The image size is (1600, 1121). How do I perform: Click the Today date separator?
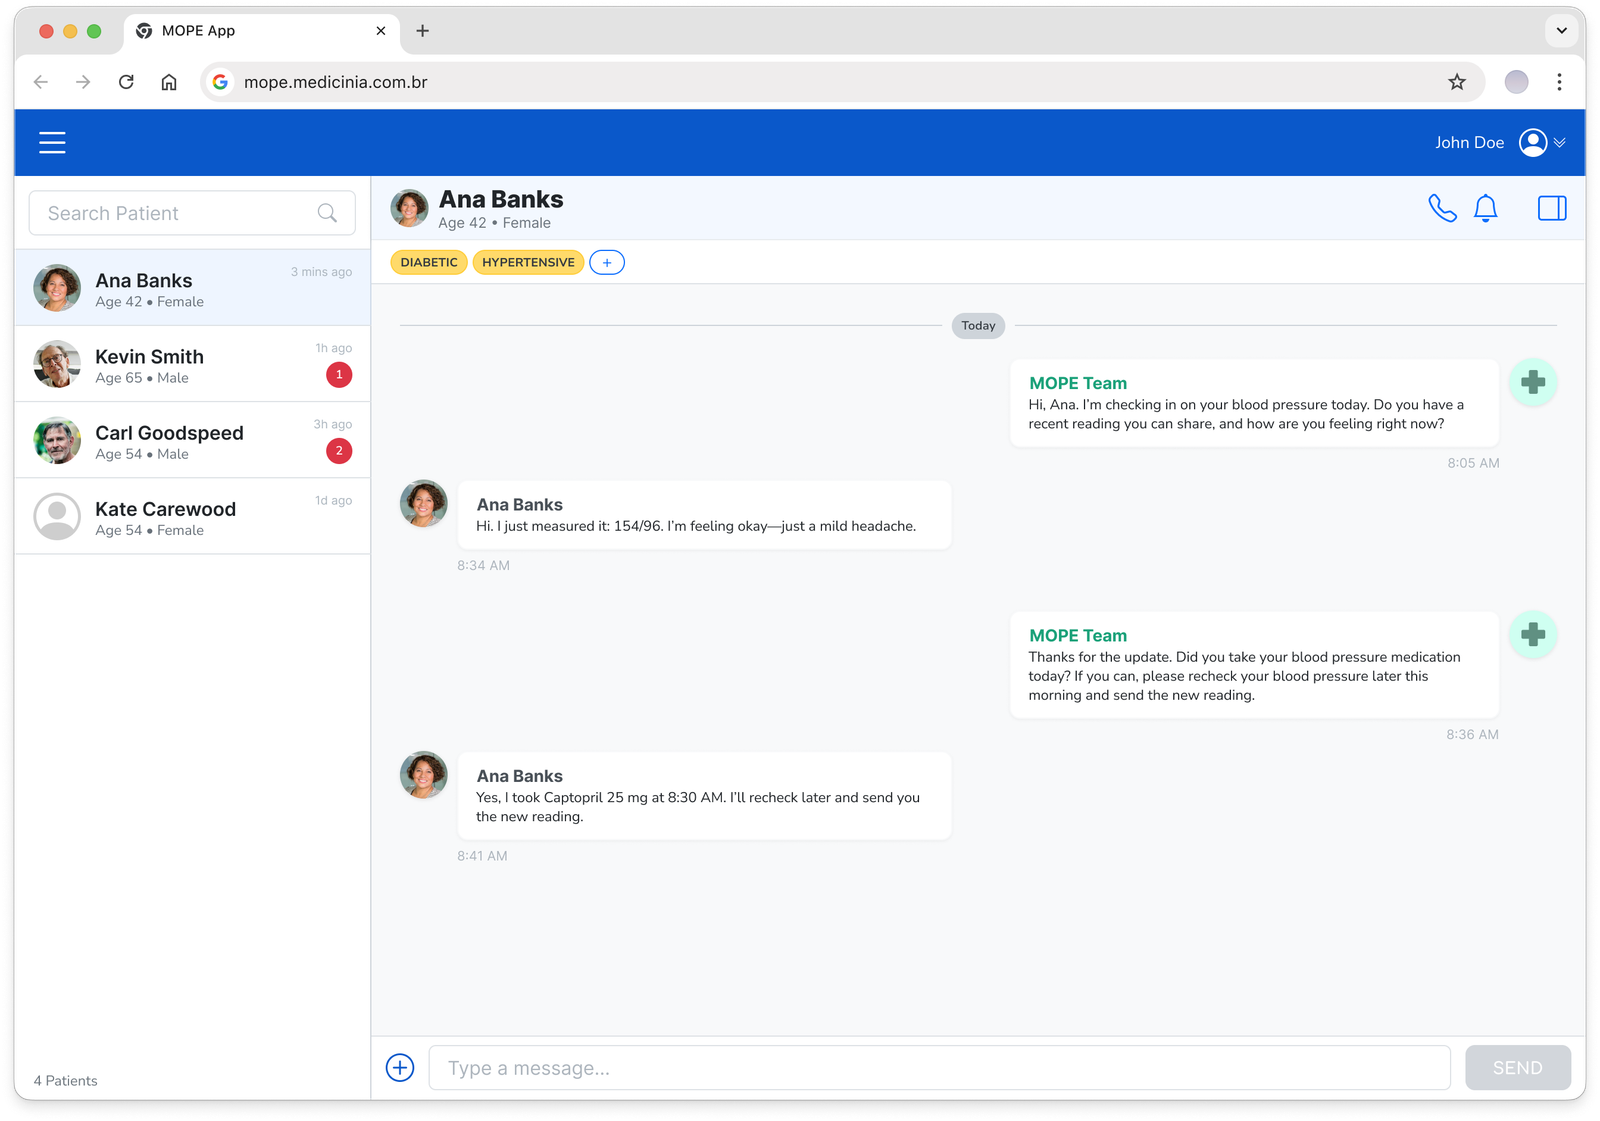point(978,326)
